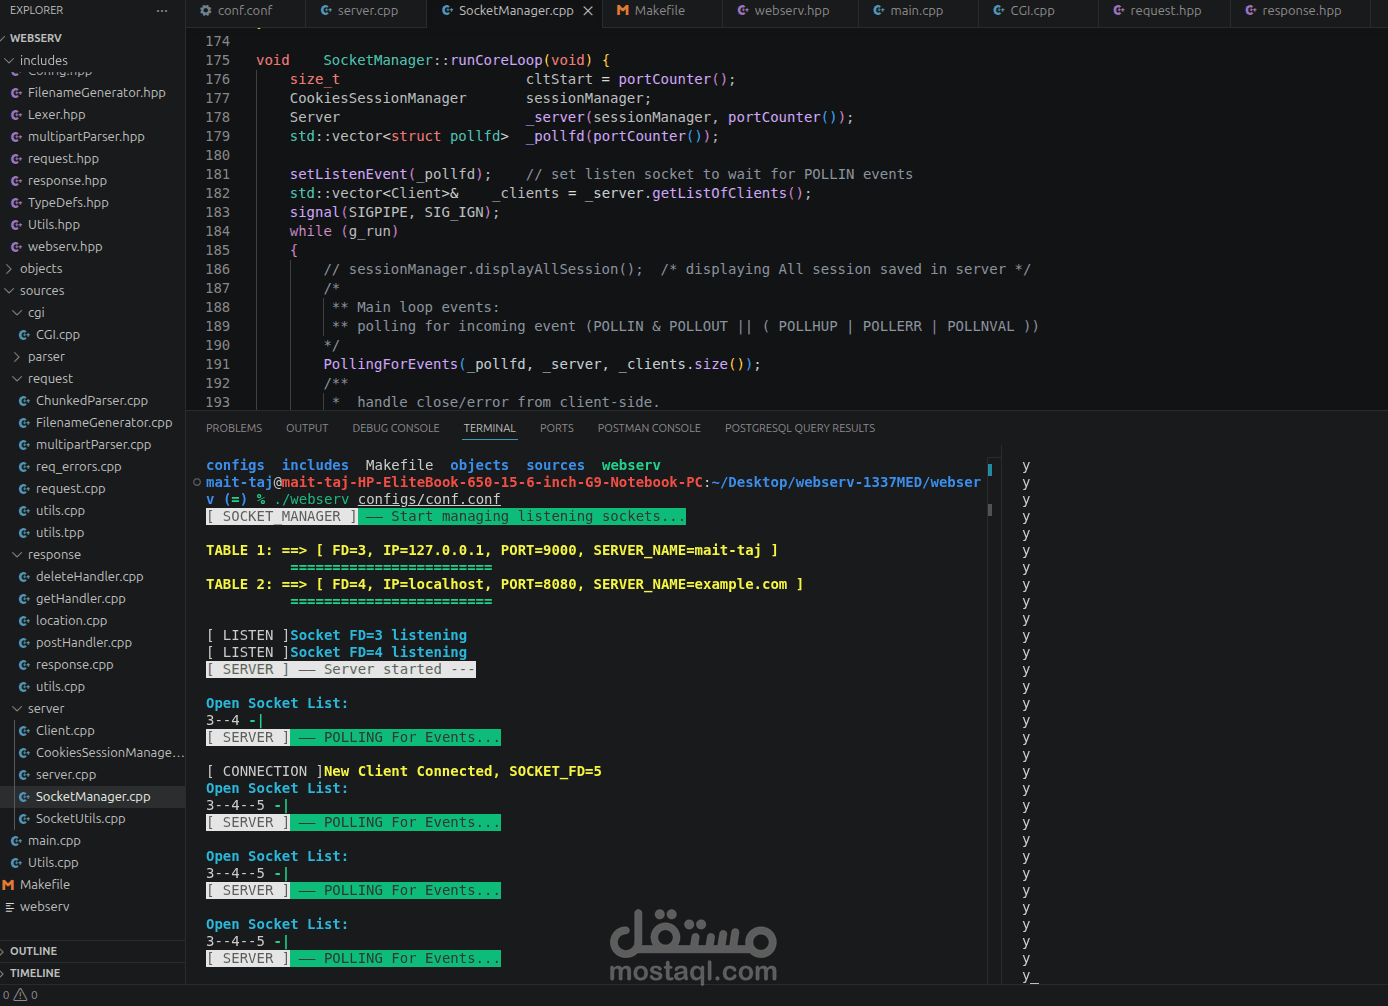Click the M icon on the Makefile tab

pos(623,11)
